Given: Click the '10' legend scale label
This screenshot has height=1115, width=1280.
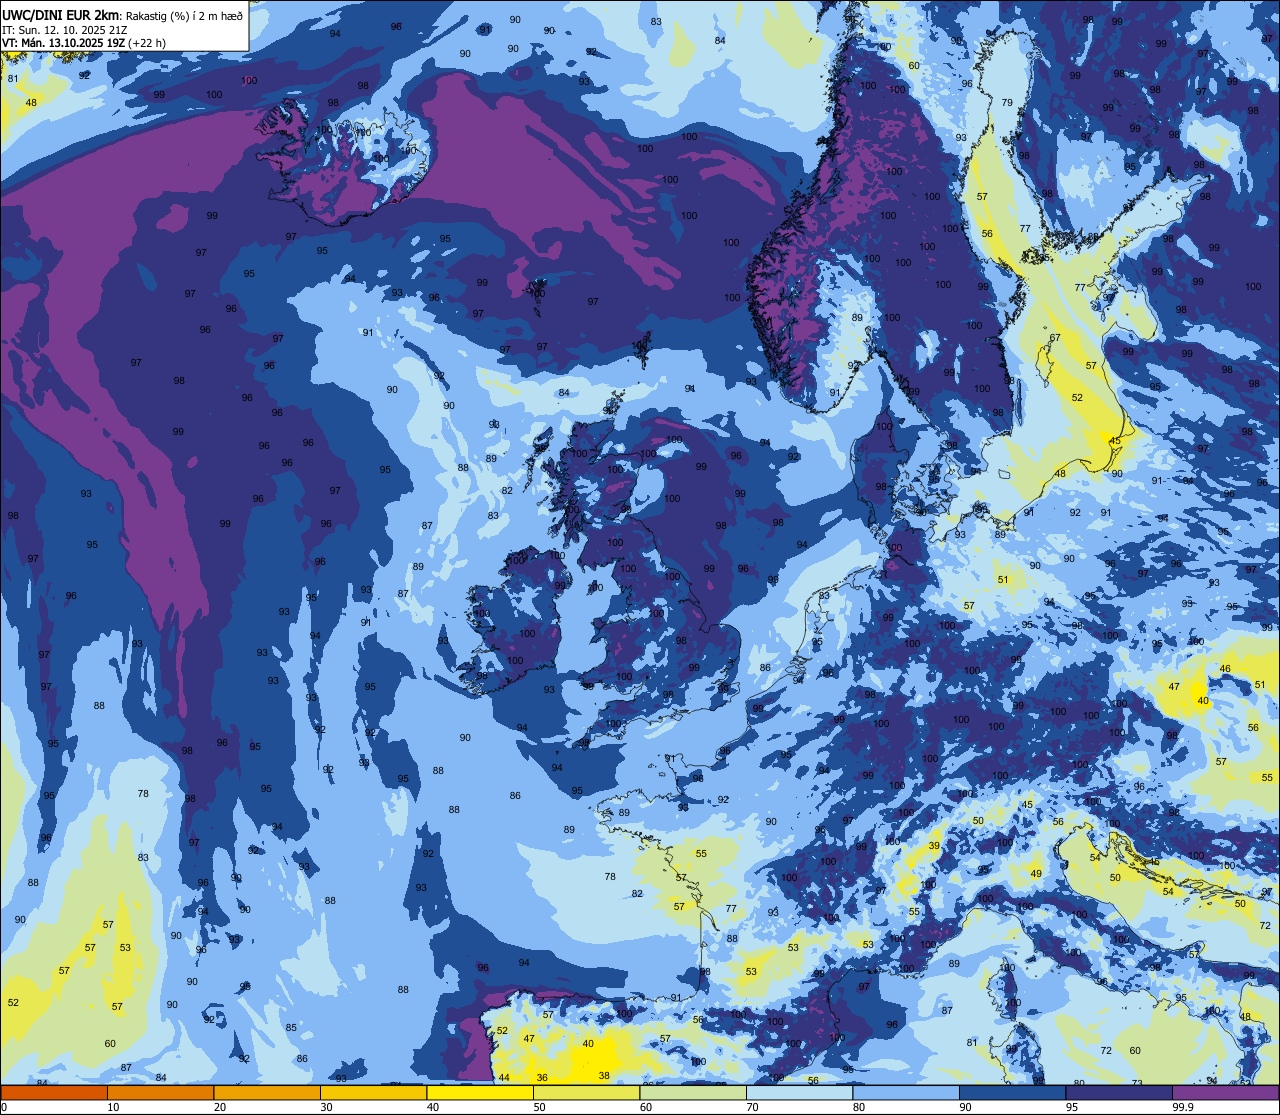Looking at the screenshot, I should (113, 1107).
